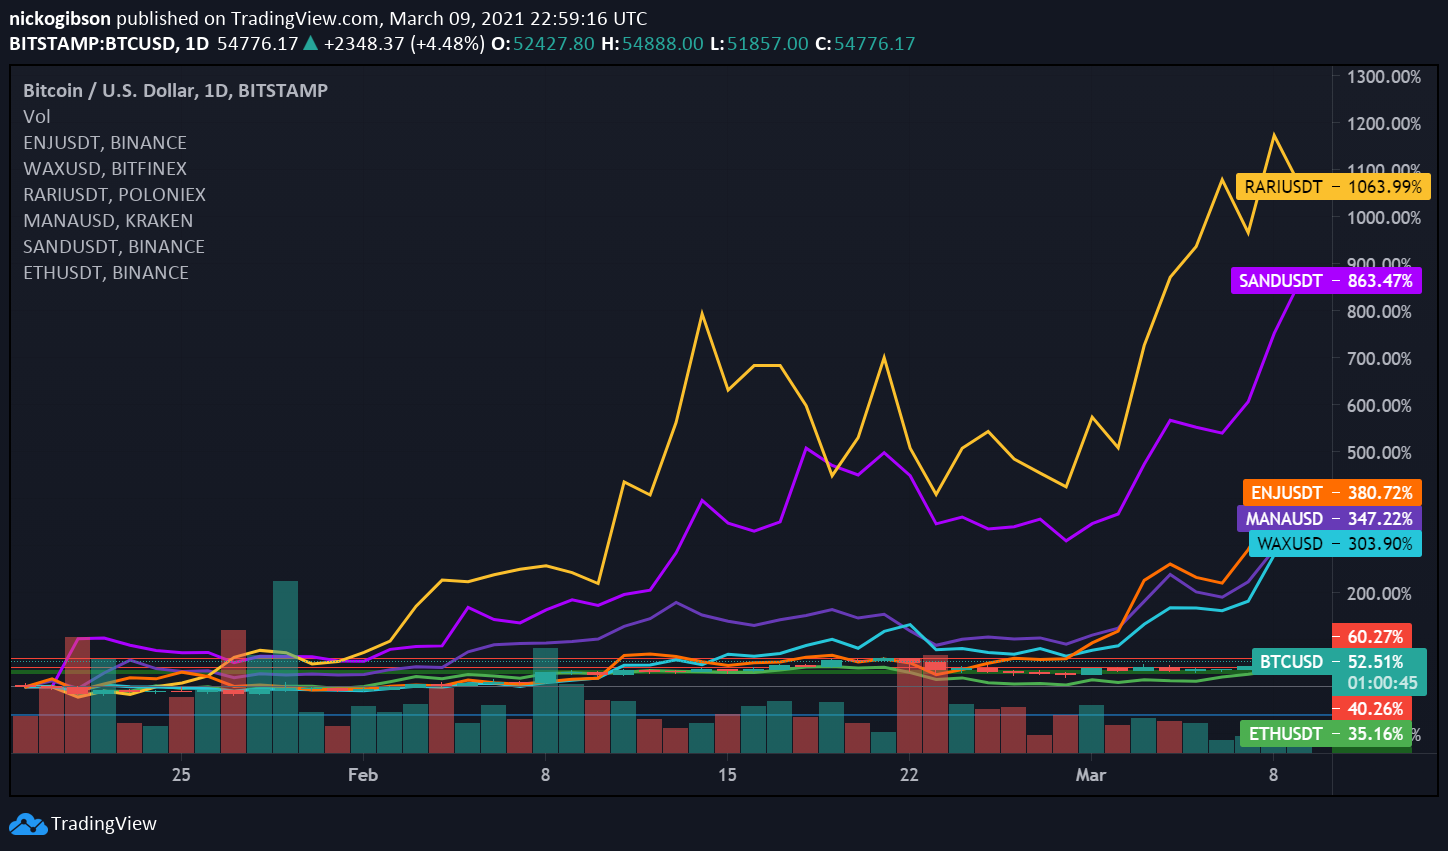The image size is (1448, 851).
Task: Click the TradingView wordmark text
Action: click(x=104, y=824)
